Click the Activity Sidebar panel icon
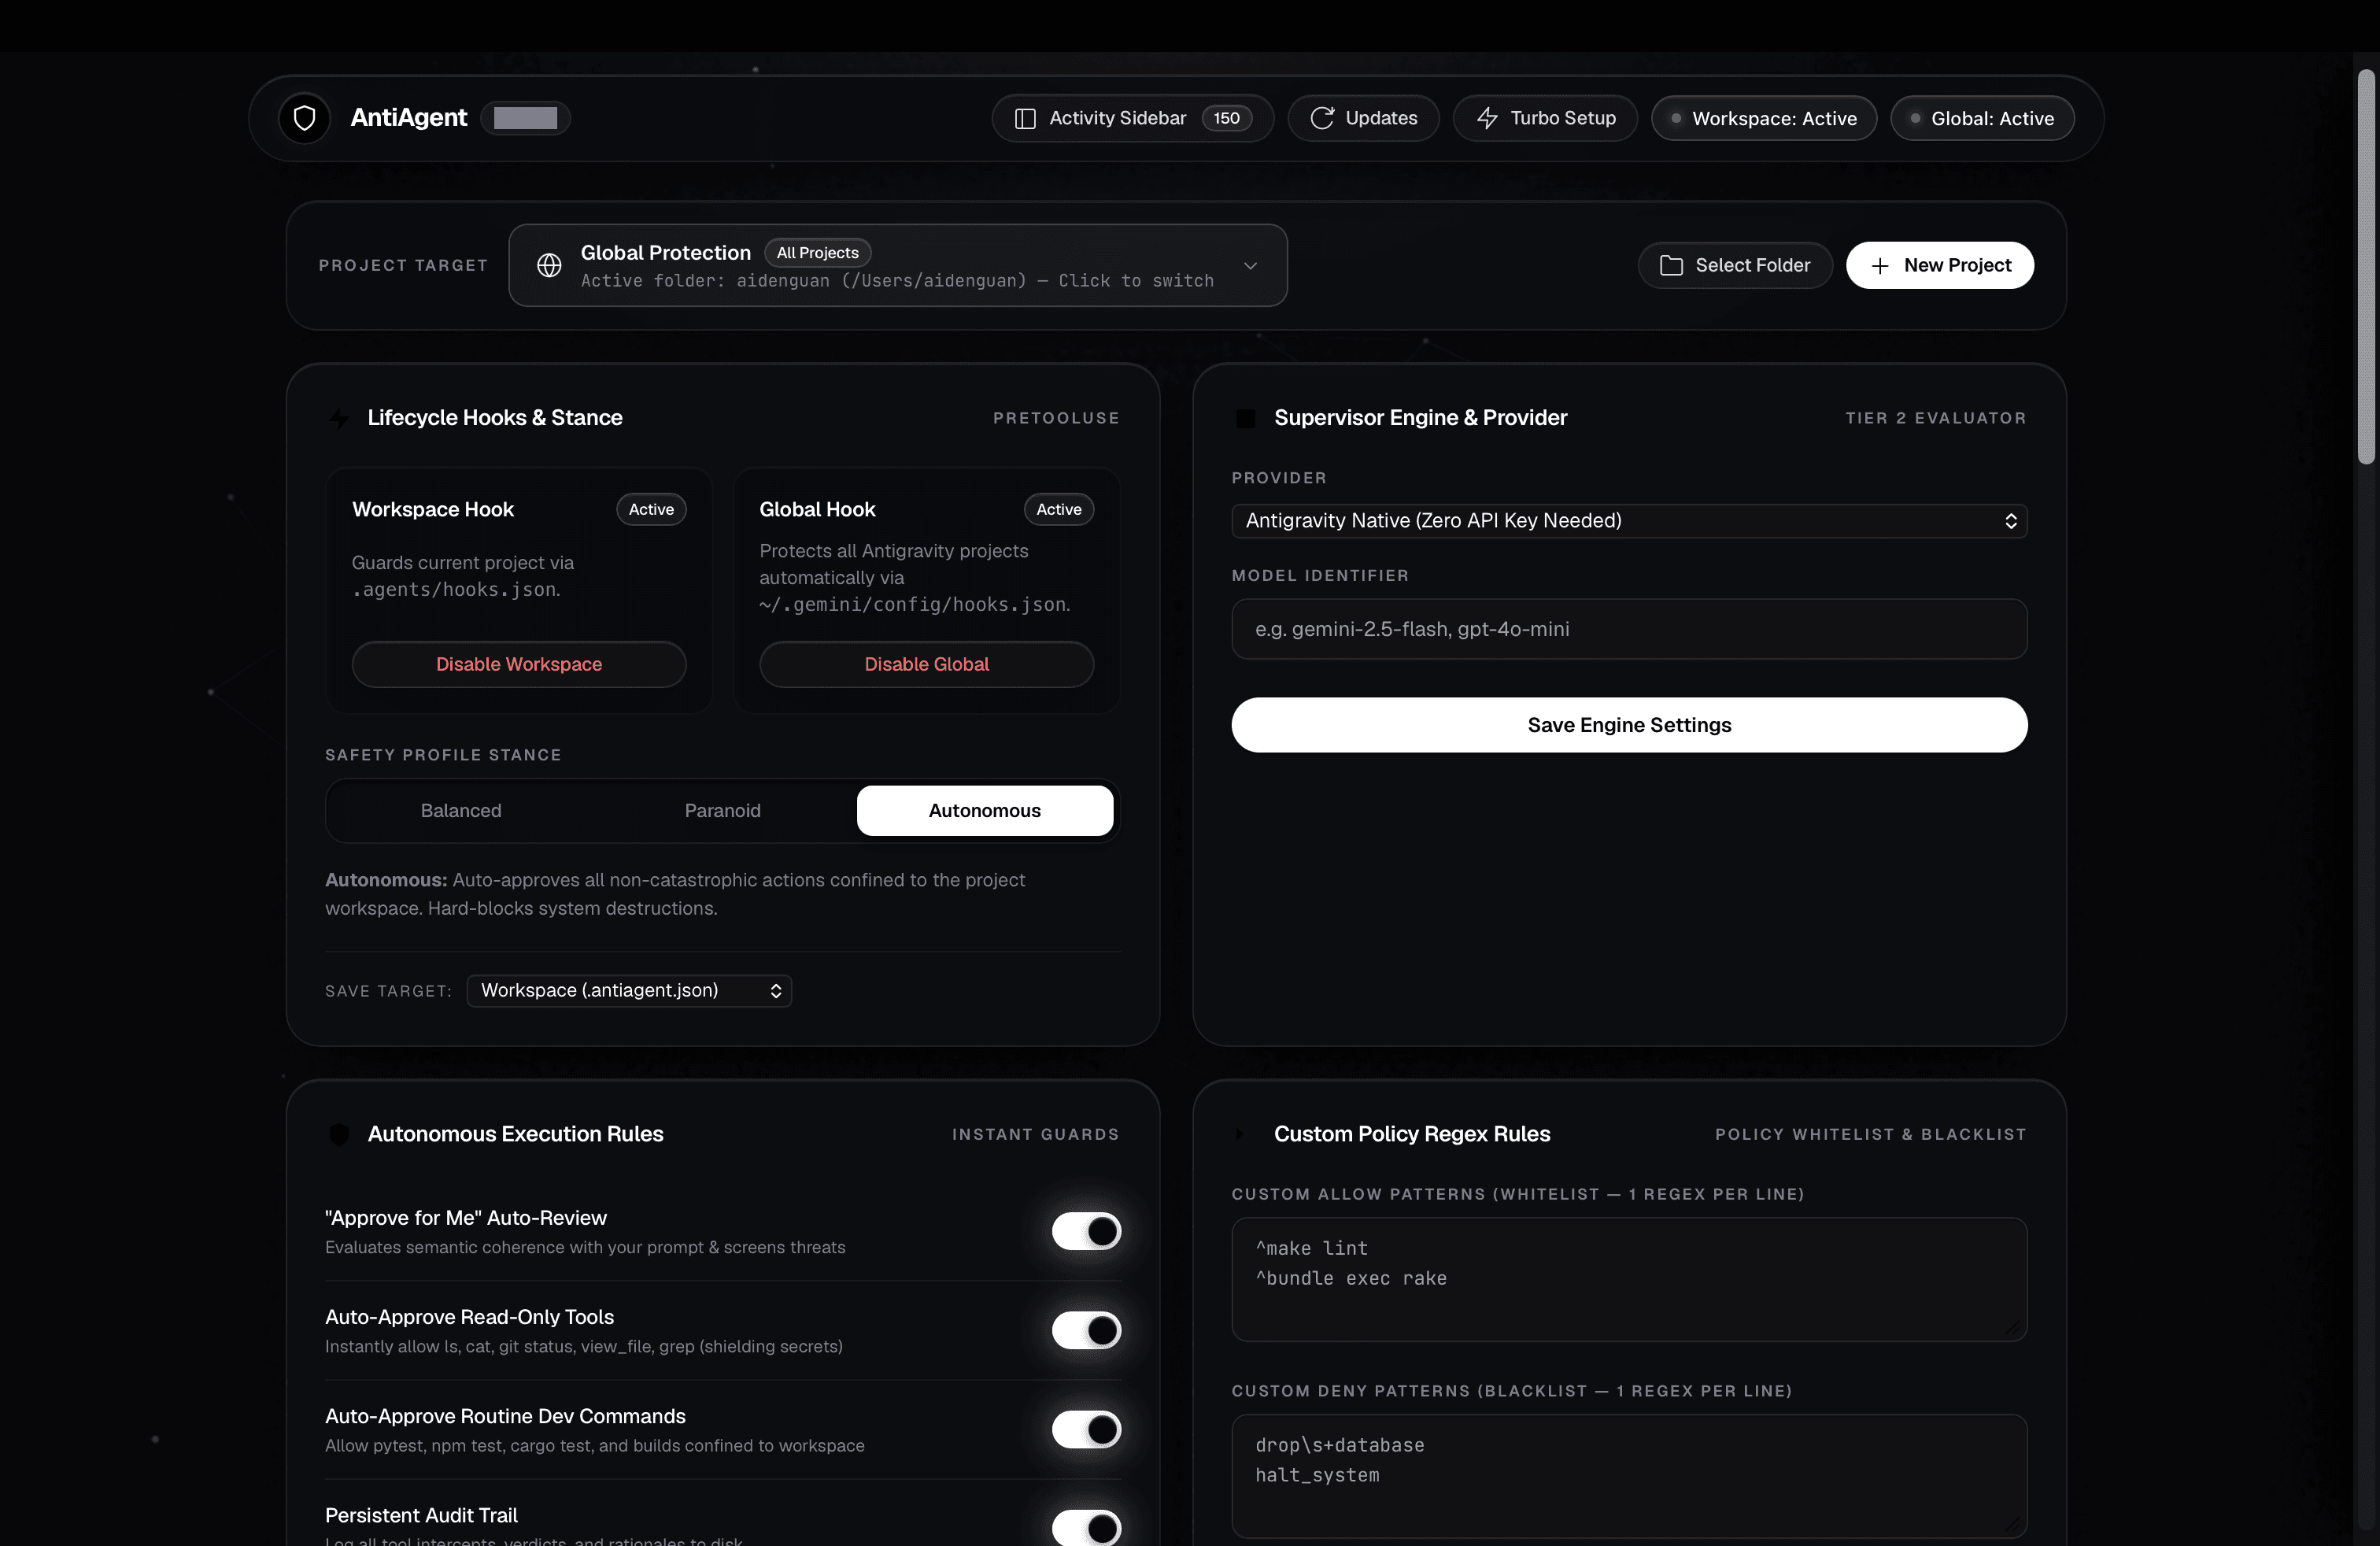This screenshot has height=1546, width=2380. coord(1024,118)
